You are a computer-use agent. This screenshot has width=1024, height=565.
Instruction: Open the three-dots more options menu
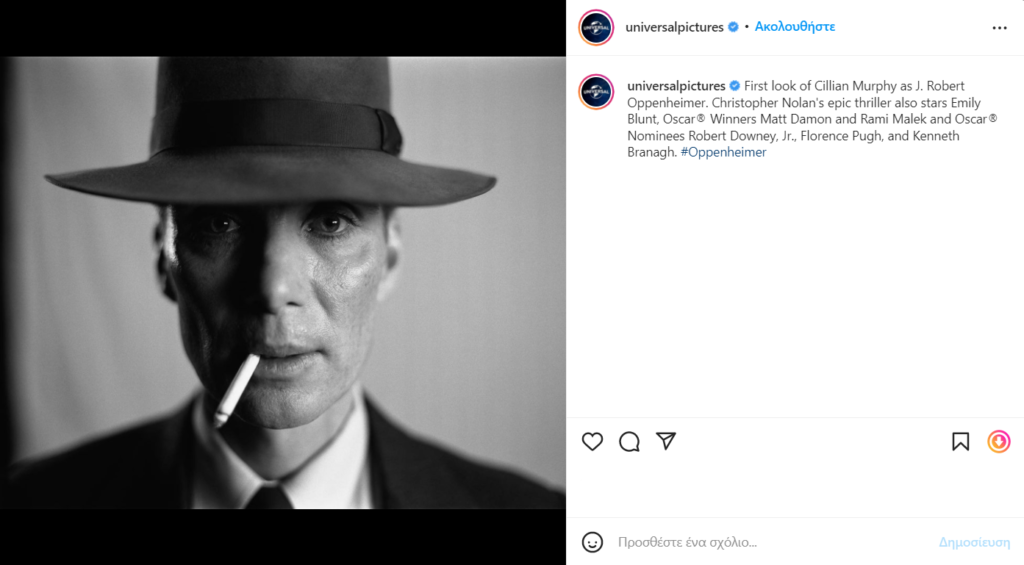pyautogui.click(x=999, y=28)
